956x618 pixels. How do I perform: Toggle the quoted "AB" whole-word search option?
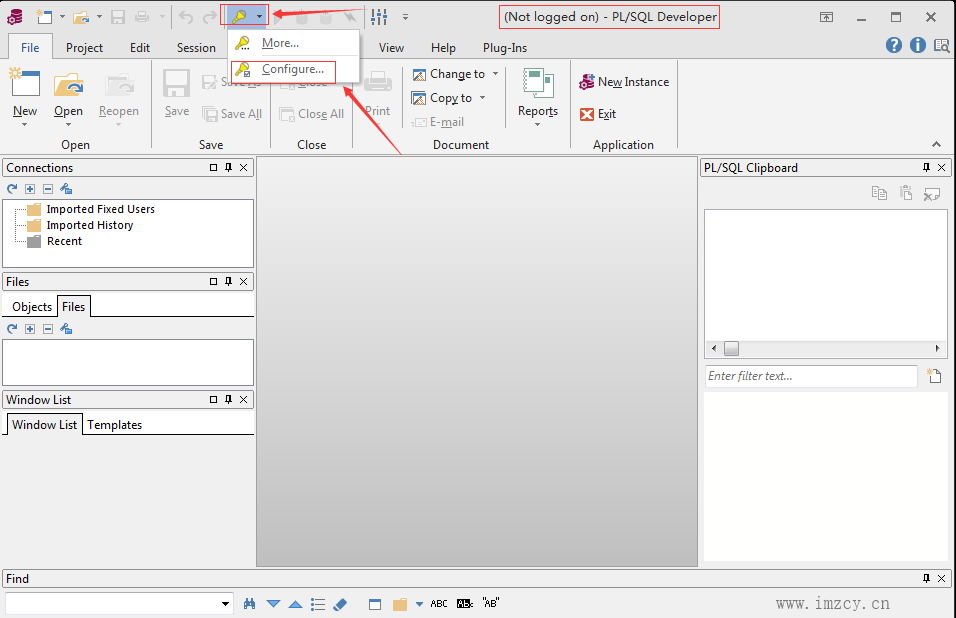tap(490, 604)
